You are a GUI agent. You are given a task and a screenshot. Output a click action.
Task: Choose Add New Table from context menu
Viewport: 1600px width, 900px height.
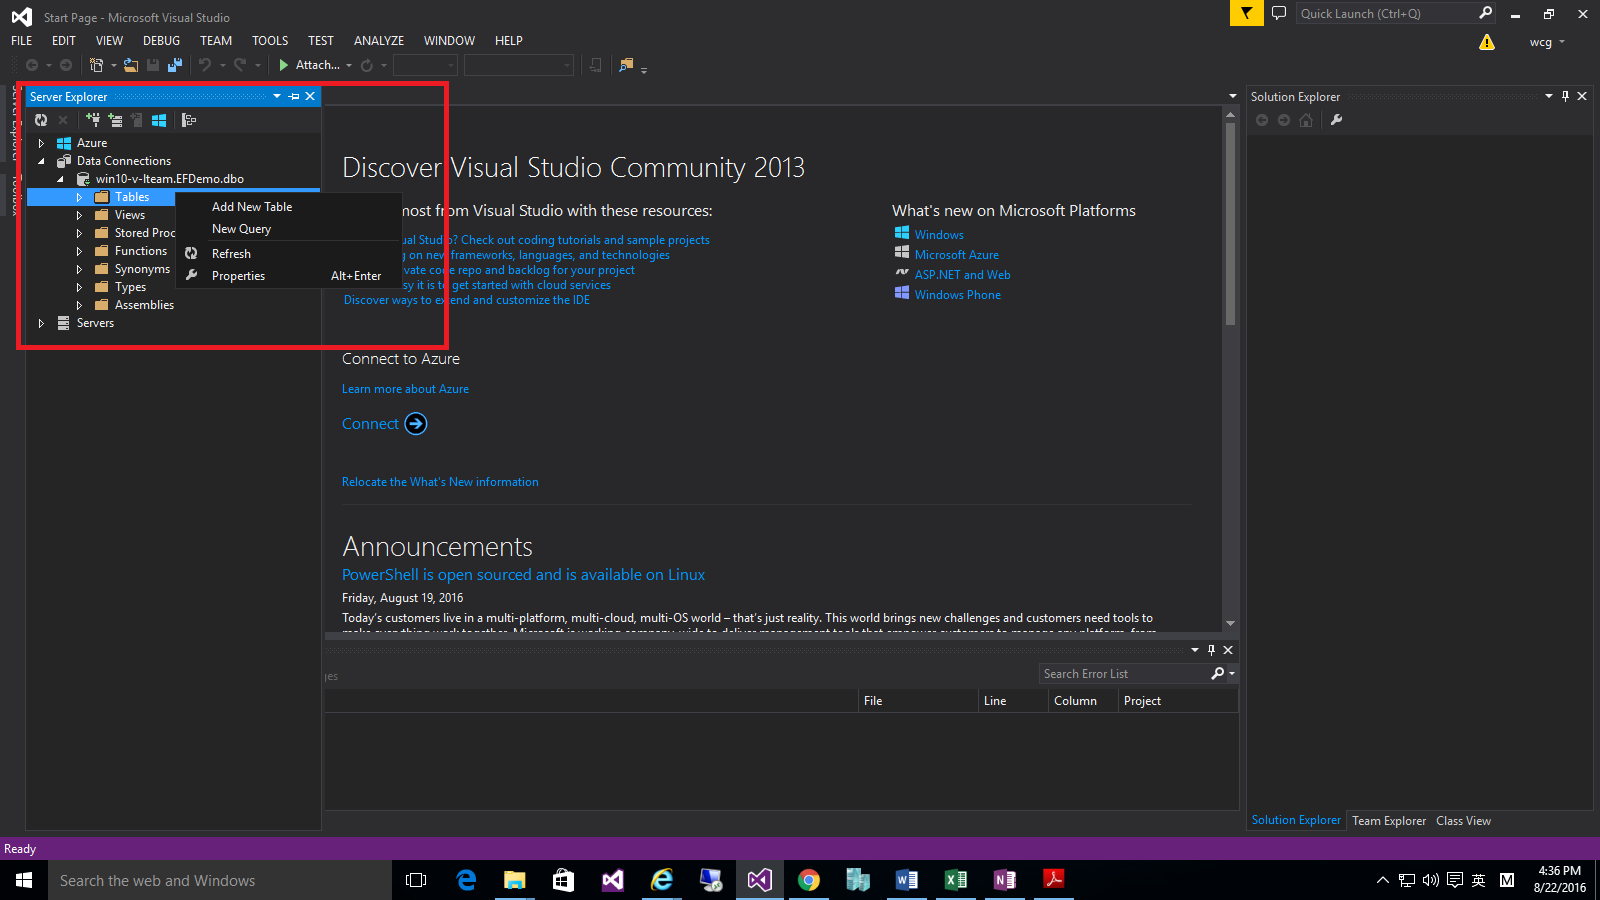[252, 207]
